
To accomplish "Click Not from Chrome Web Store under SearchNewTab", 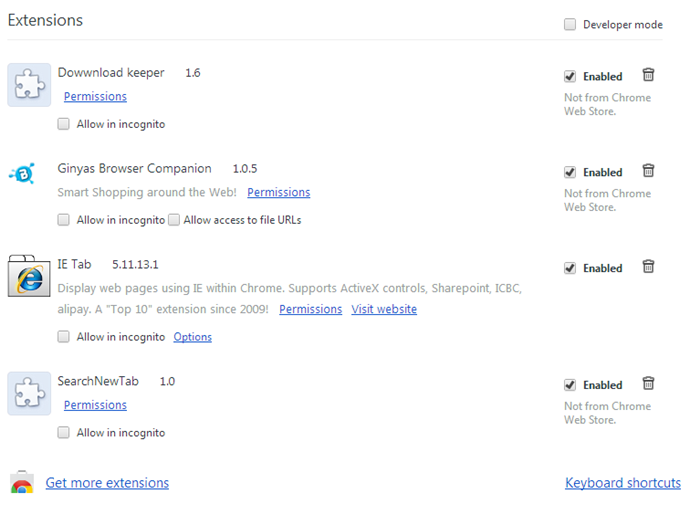I will [607, 413].
